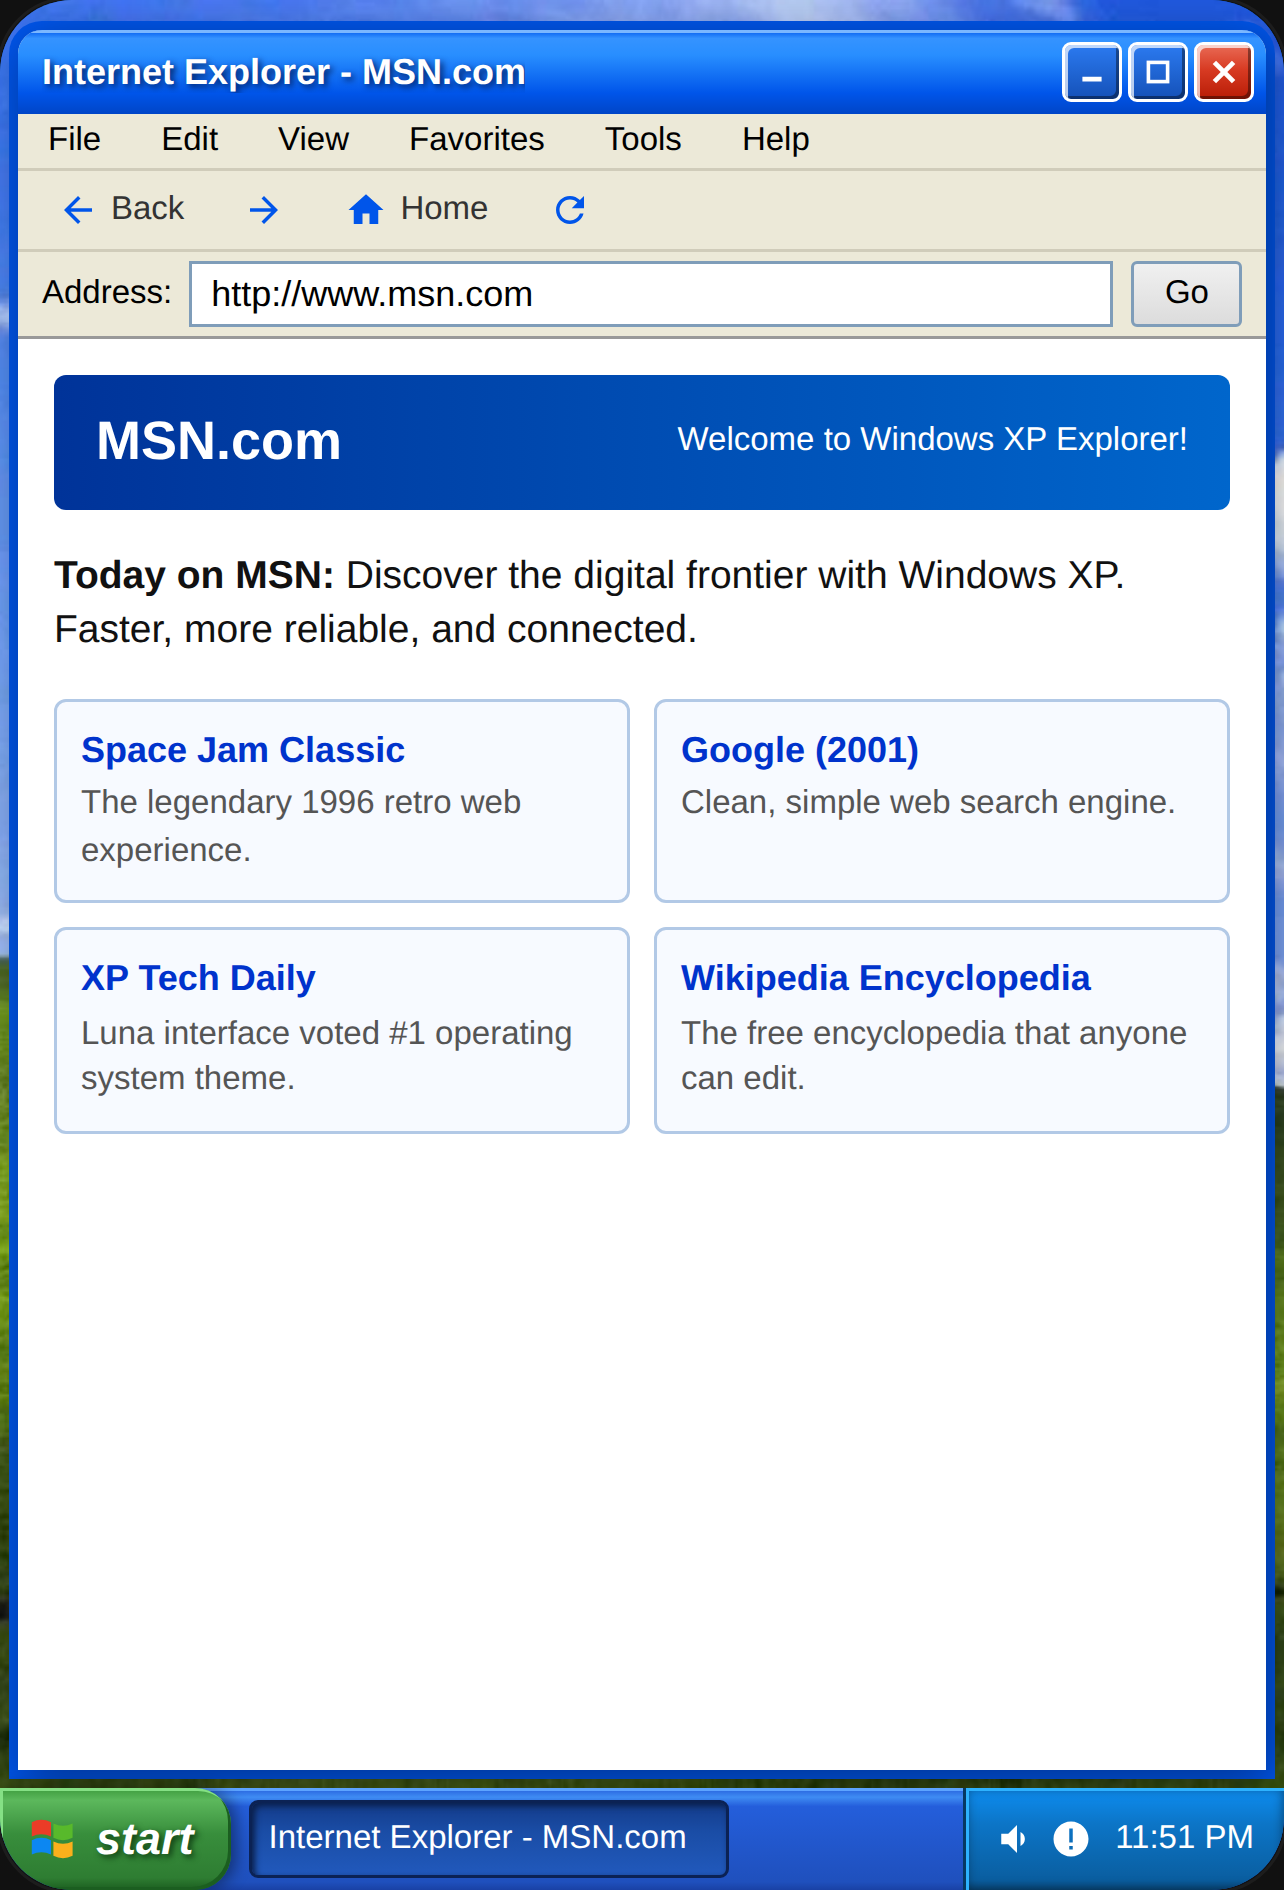Reload the page with the refresh icon

(570, 210)
